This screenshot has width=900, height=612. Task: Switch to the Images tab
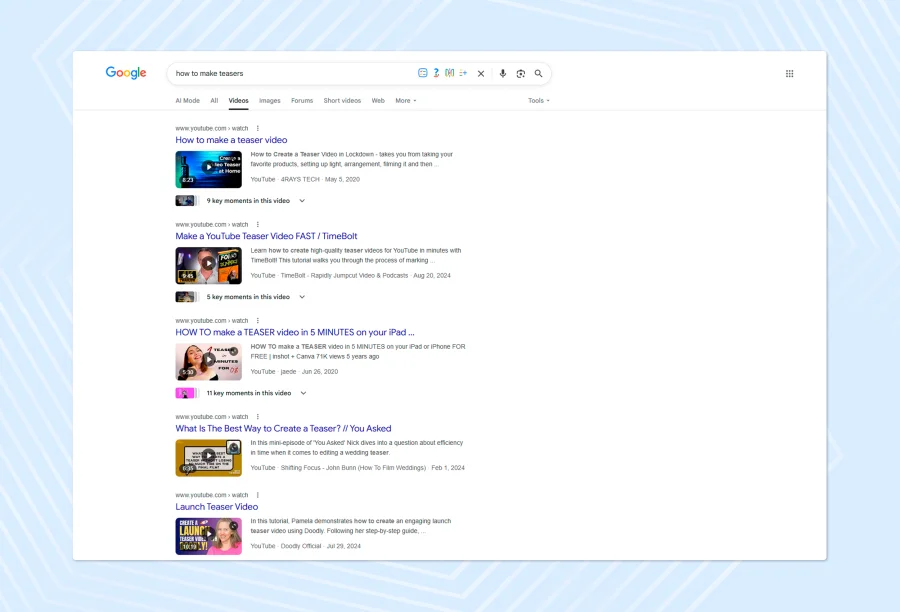270,101
